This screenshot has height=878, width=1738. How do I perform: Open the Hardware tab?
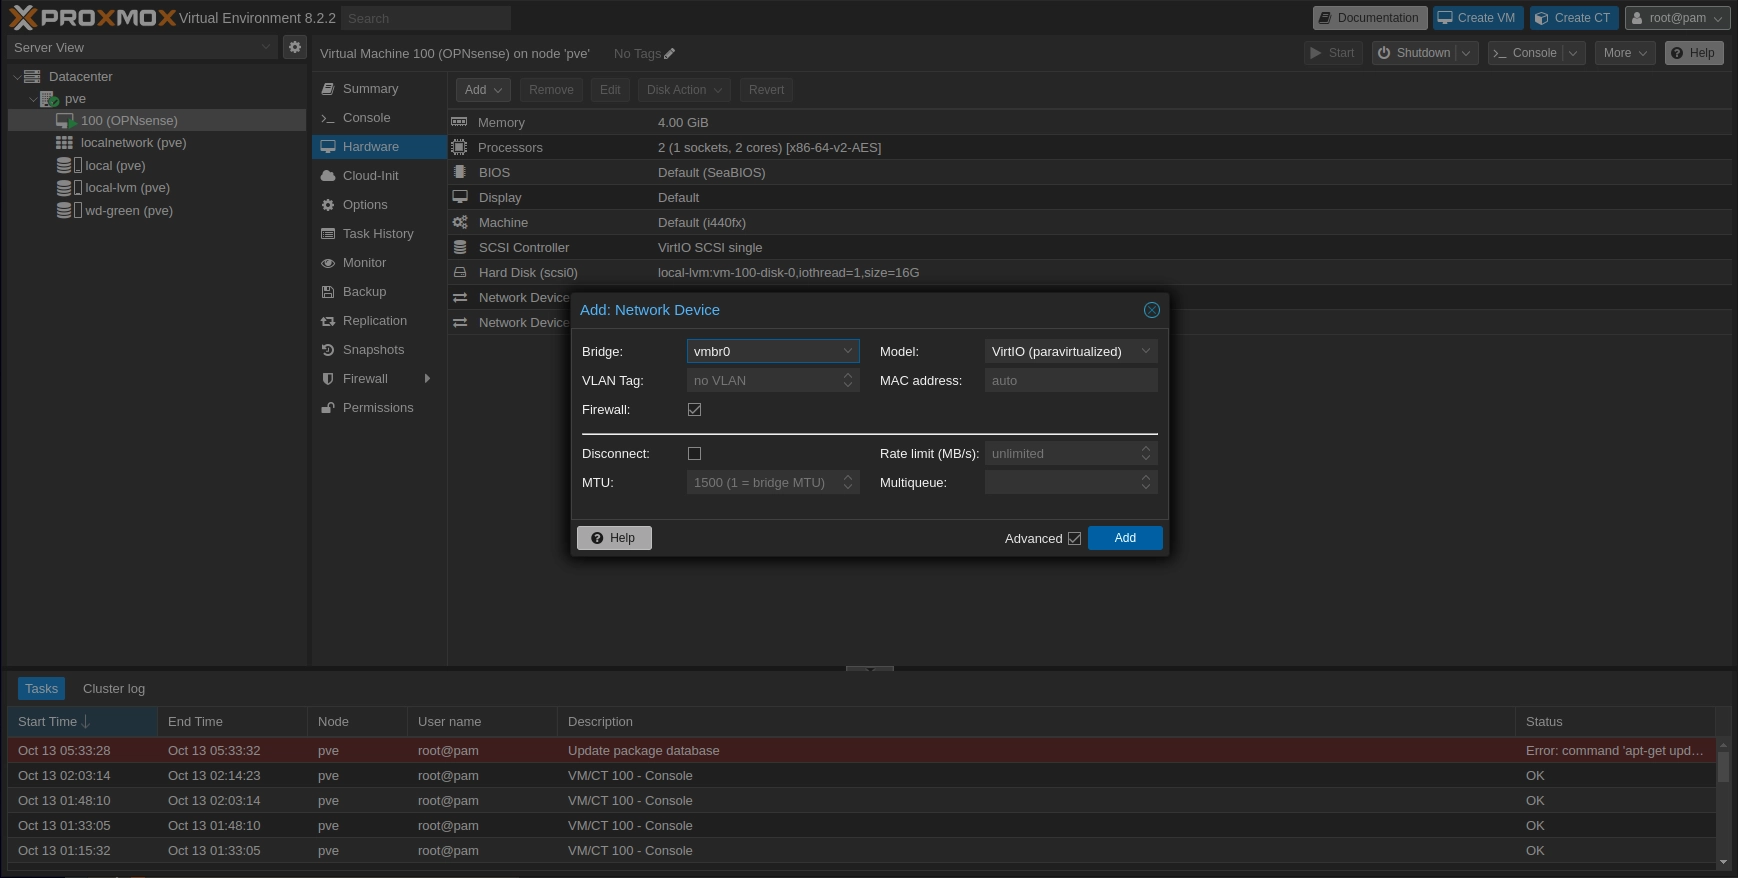[379, 147]
